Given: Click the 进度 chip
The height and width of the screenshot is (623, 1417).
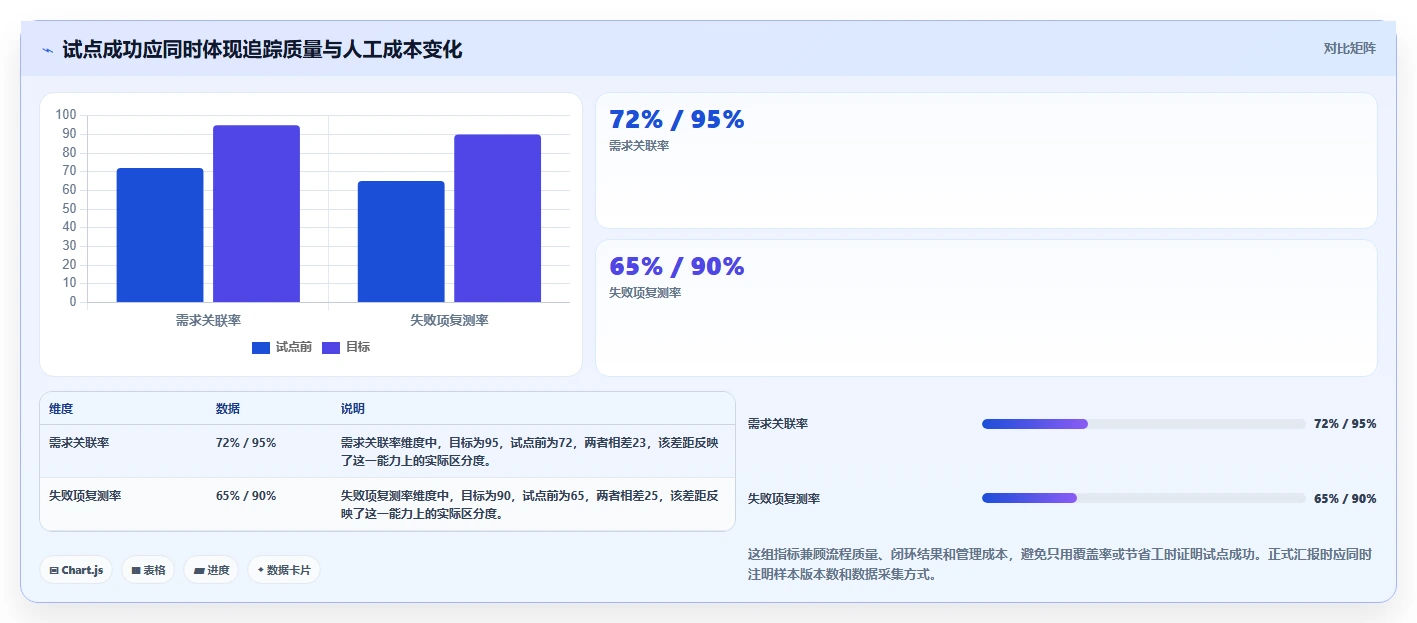Looking at the screenshot, I should (x=211, y=570).
